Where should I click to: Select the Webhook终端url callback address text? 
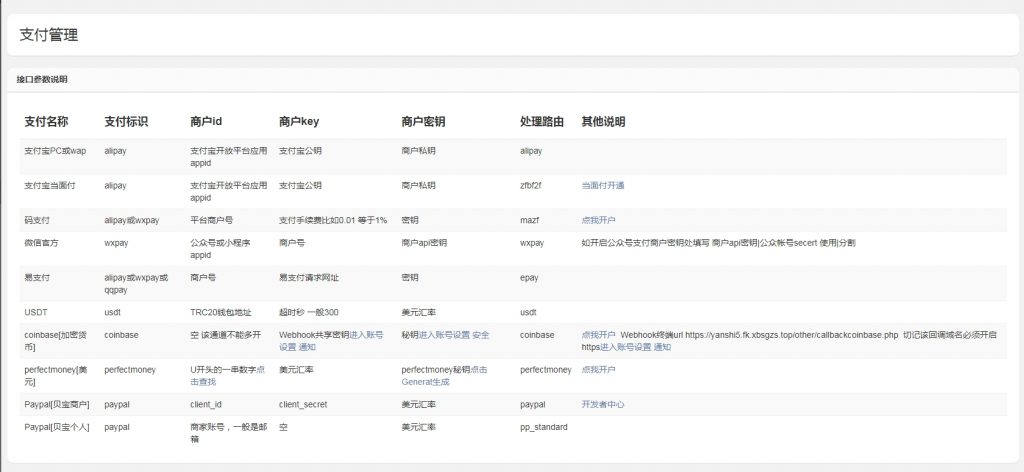tap(759, 335)
